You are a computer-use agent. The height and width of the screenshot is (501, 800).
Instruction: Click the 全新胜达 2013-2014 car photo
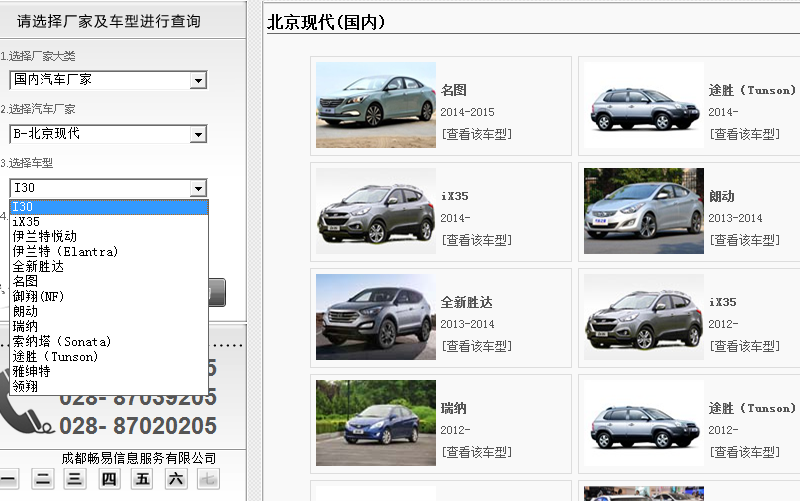click(376, 317)
